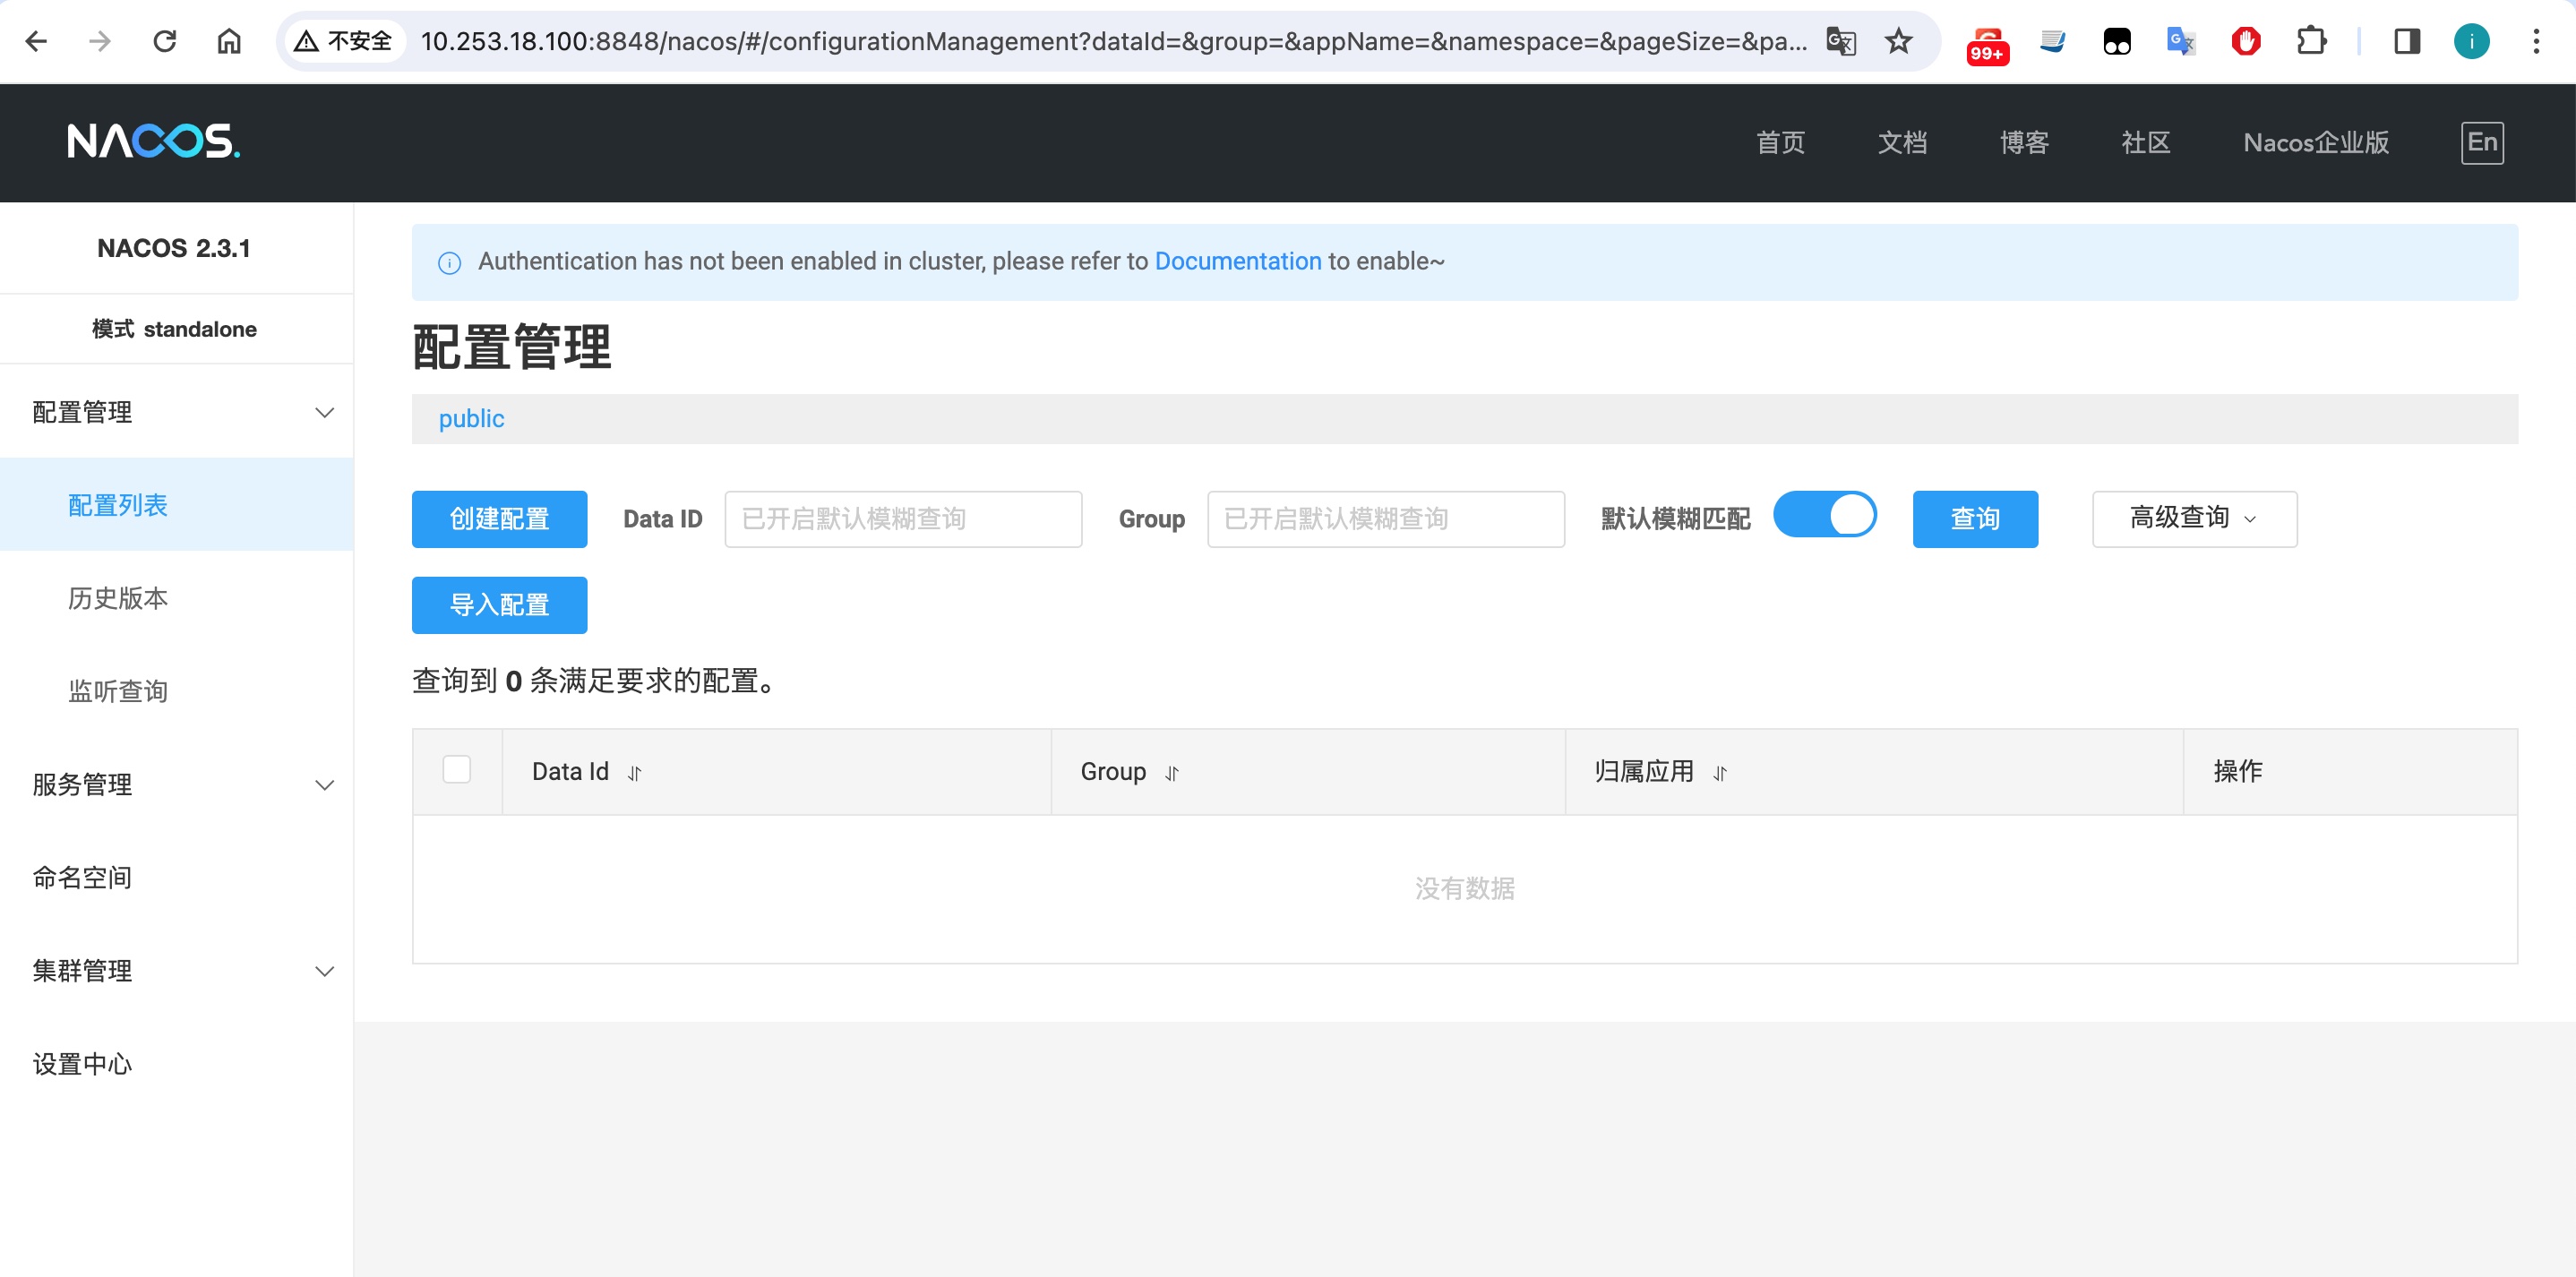Switch language with En icon
This screenshot has width=2576, height=1277.
[x=2481, y=142]
